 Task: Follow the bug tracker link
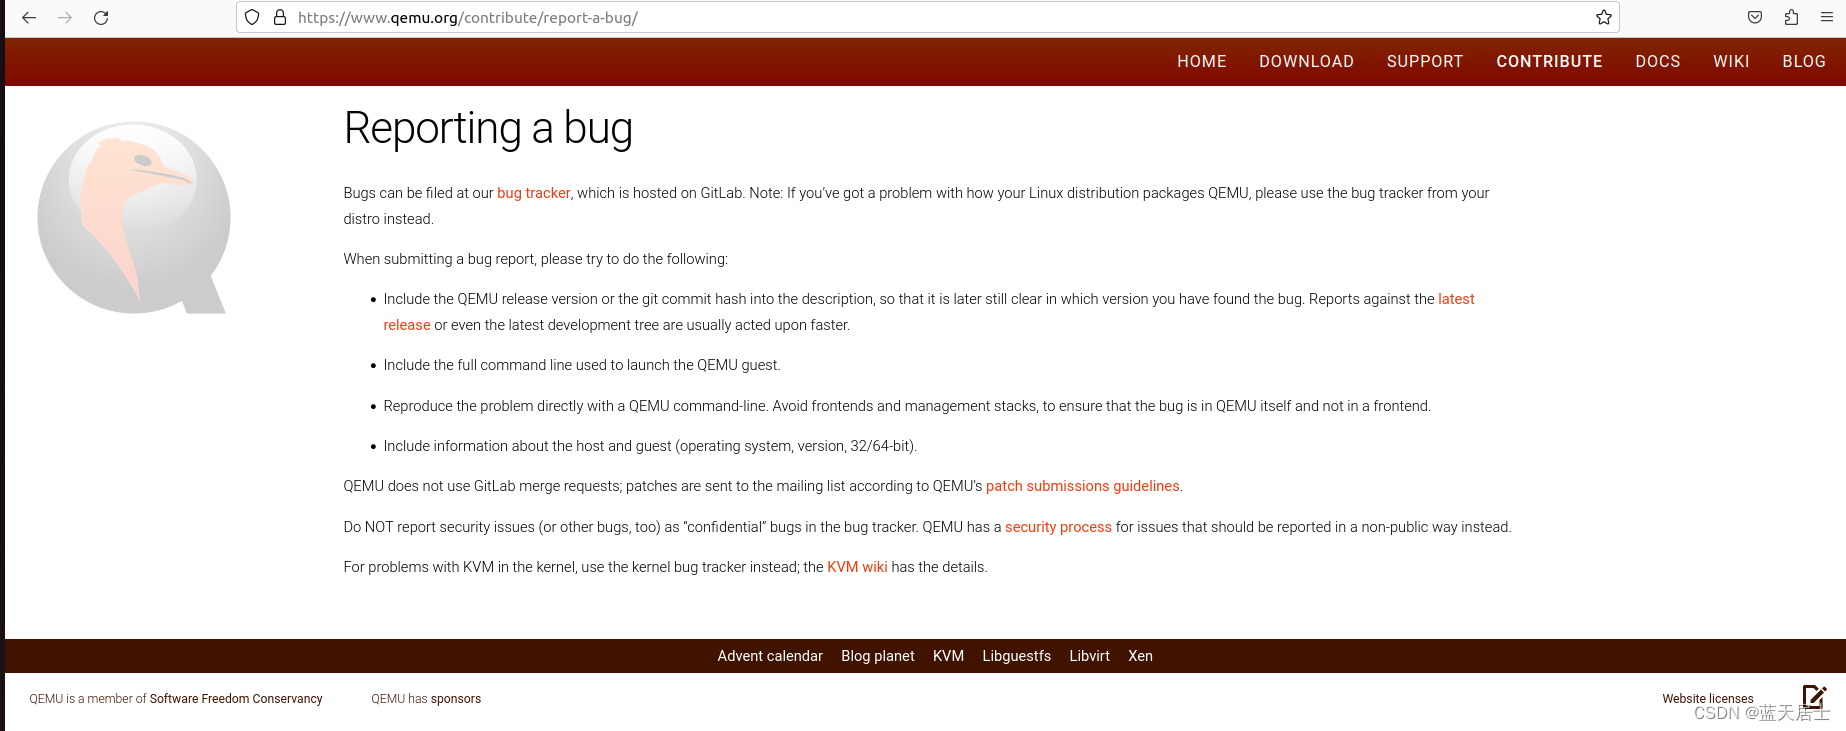(x=533, y=193)
